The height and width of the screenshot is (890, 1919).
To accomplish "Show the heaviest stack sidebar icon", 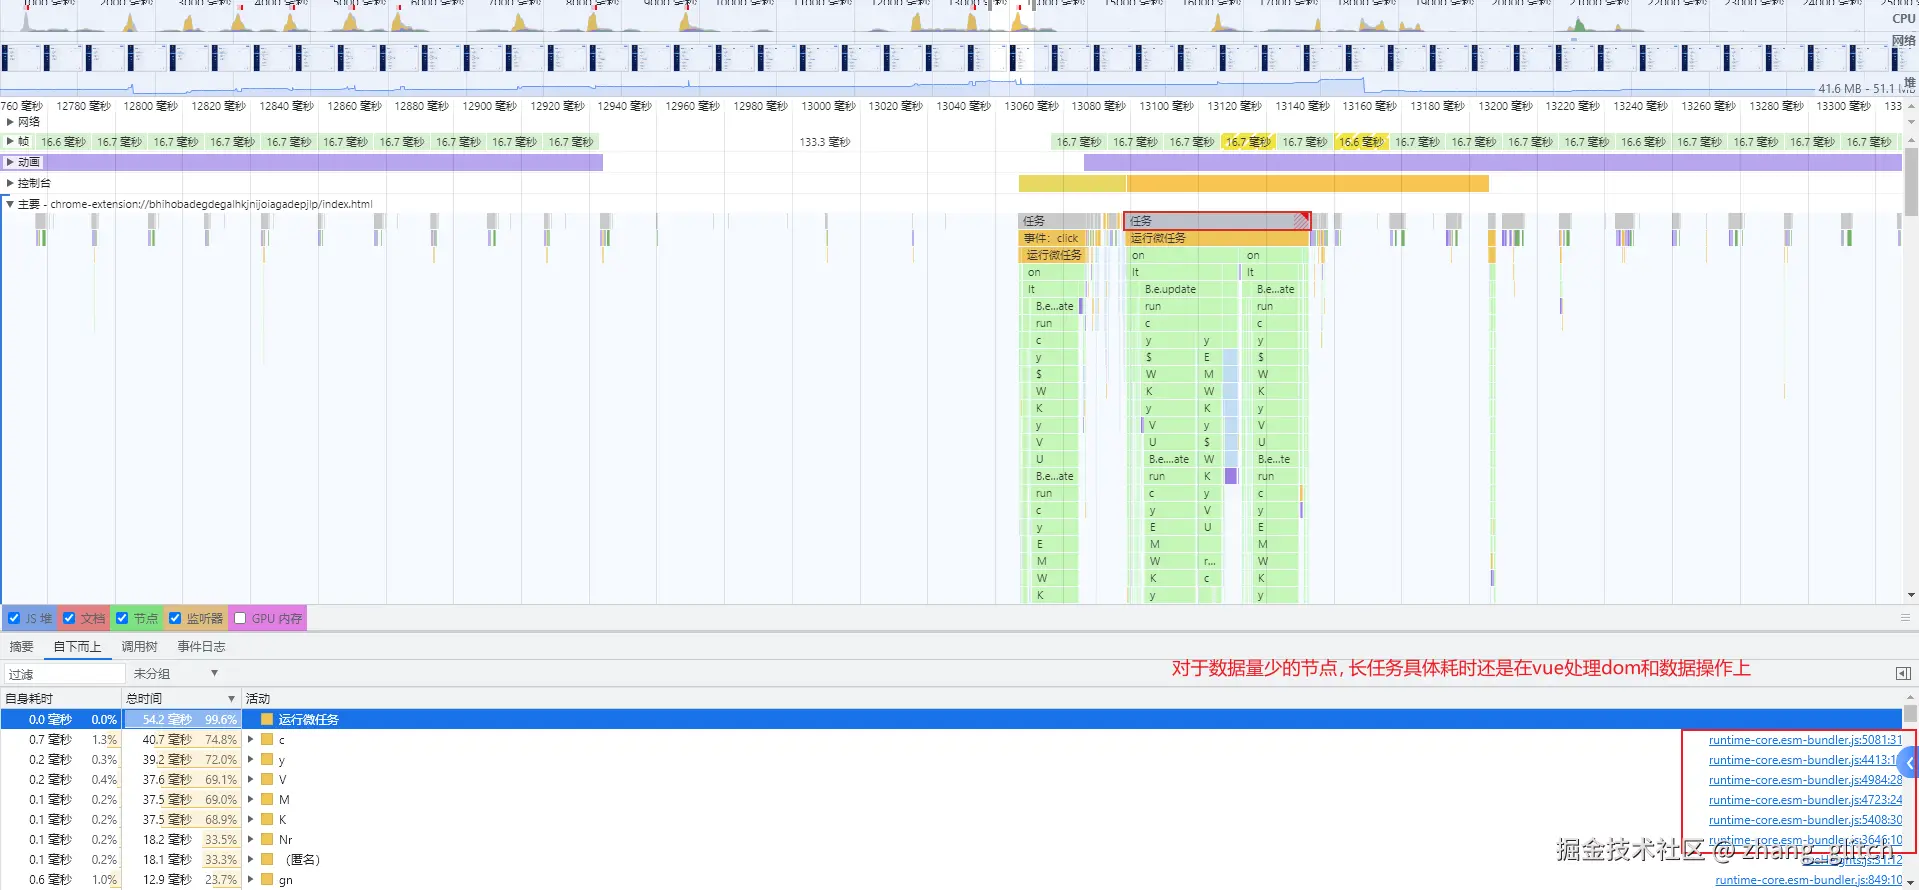I will pyautogui.click(x=1903, y=674).
